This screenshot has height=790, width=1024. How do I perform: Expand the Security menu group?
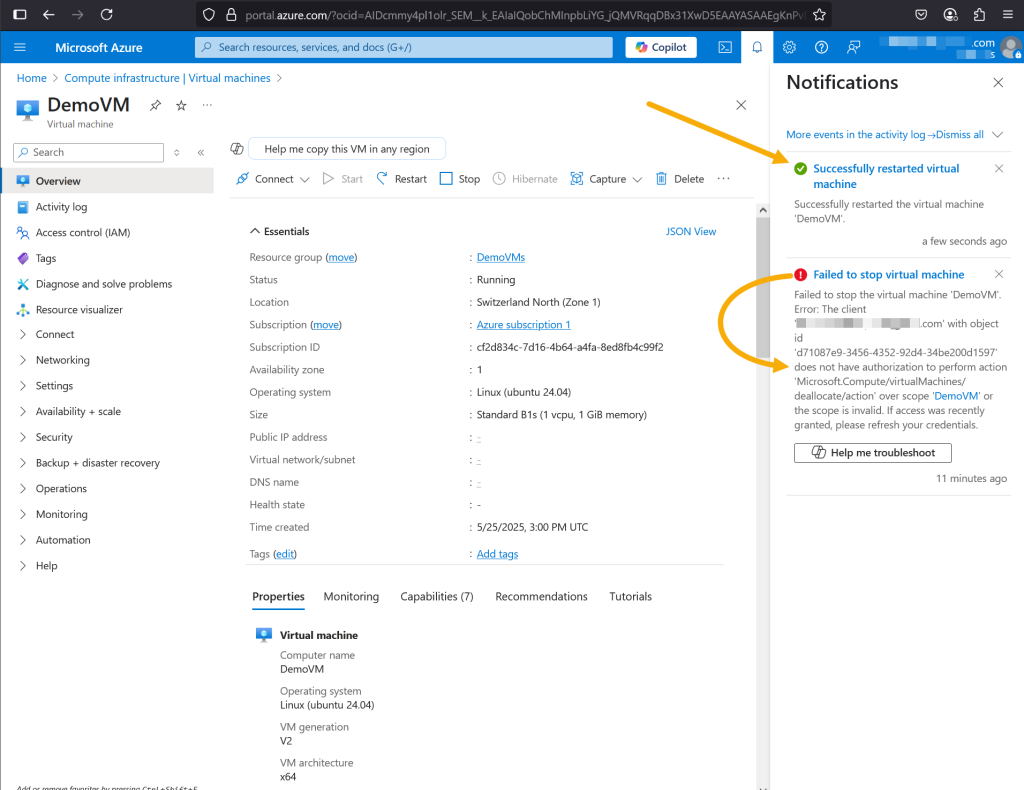(x=23, y=437)
